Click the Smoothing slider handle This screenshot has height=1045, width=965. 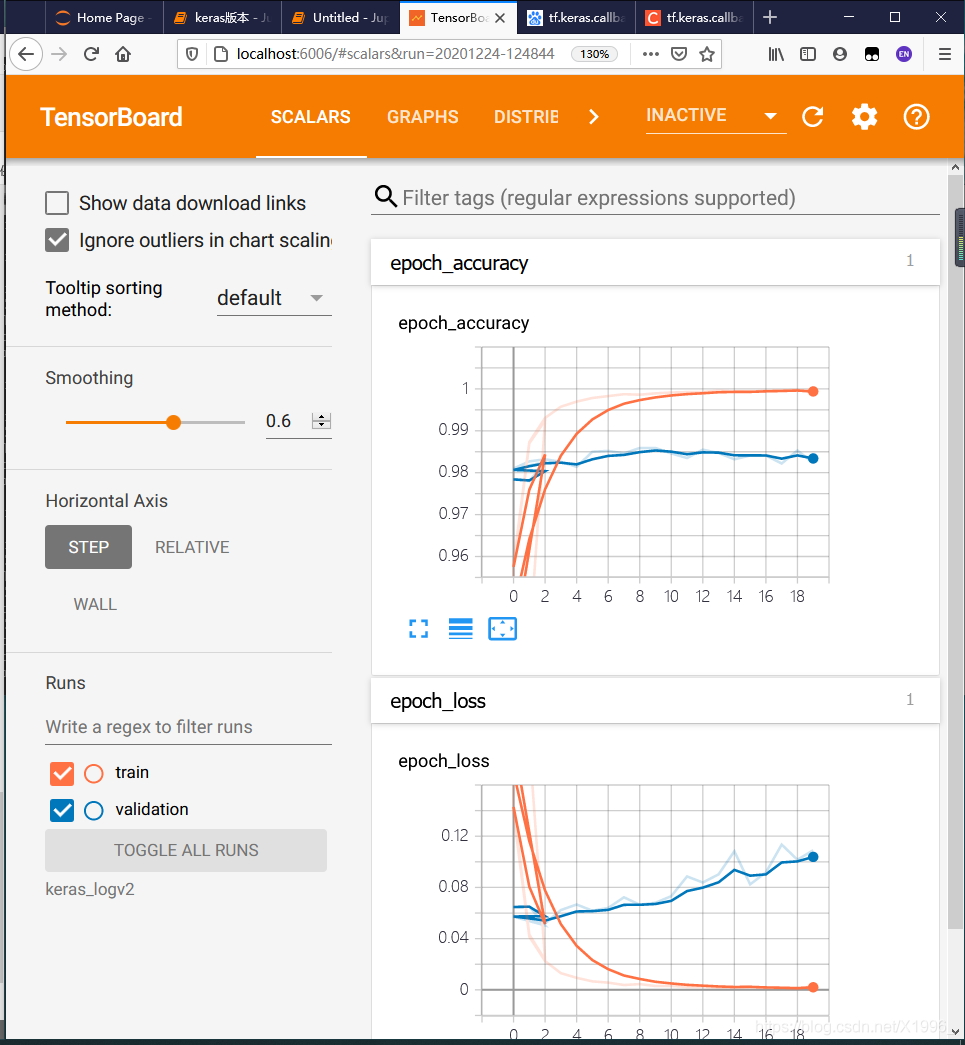point(173,422)
